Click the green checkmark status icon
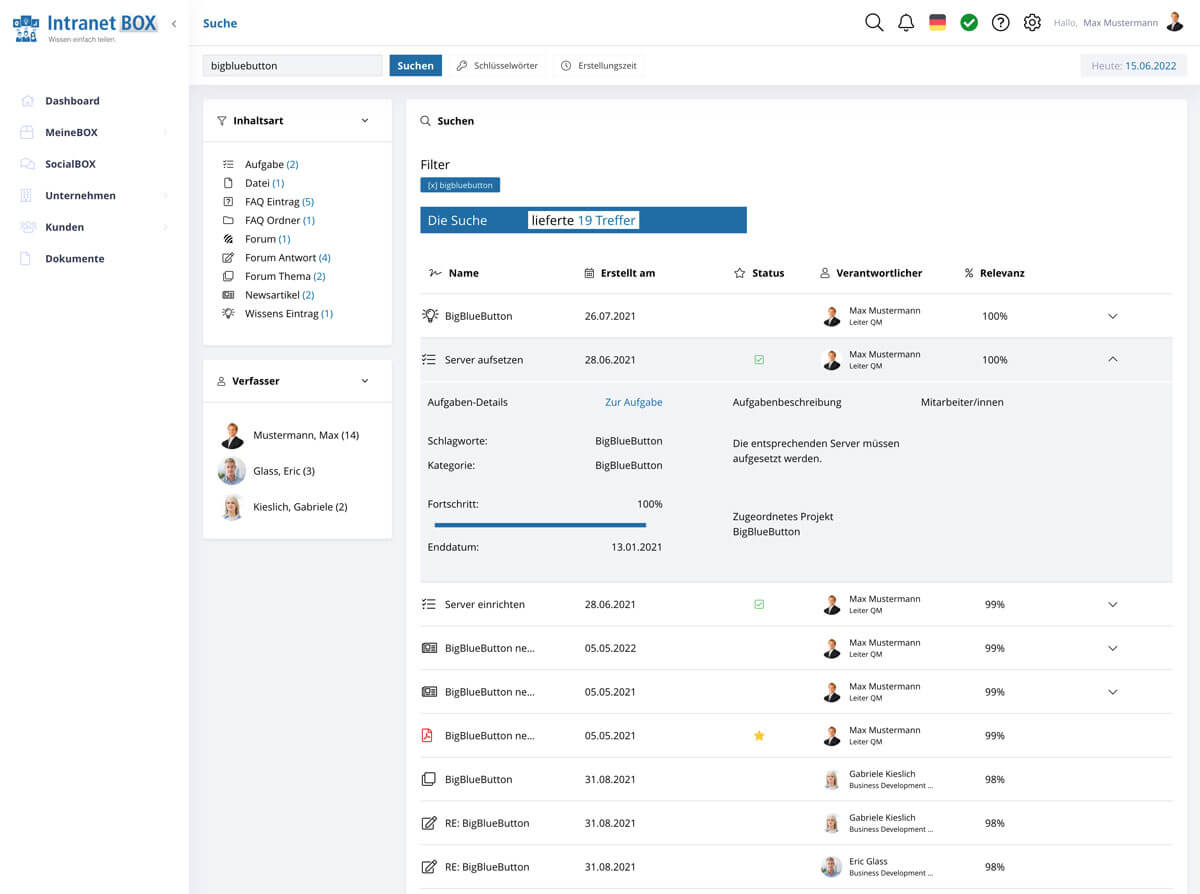Viewport: 1200px width, 894px height. (969, 22)
